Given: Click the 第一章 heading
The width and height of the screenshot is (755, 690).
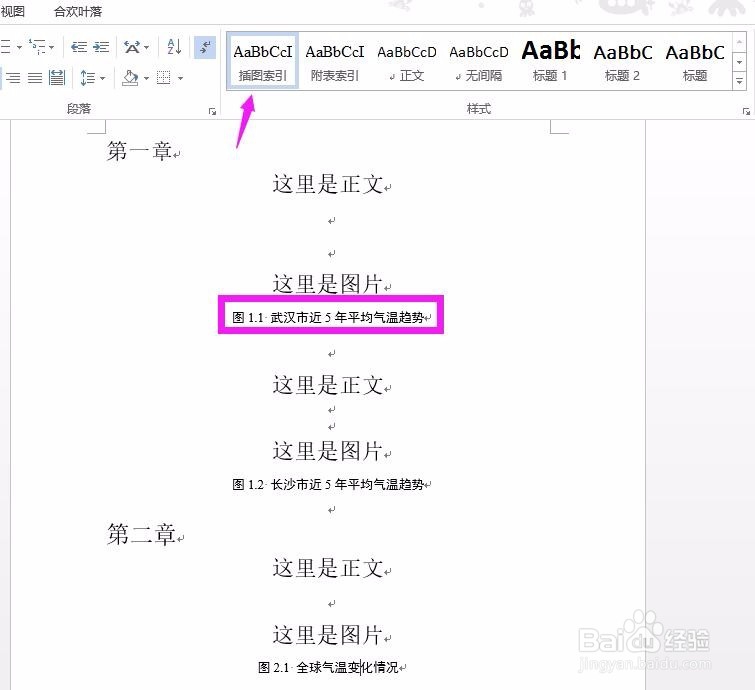Looking at the screenshot, I should pos(140,151).
